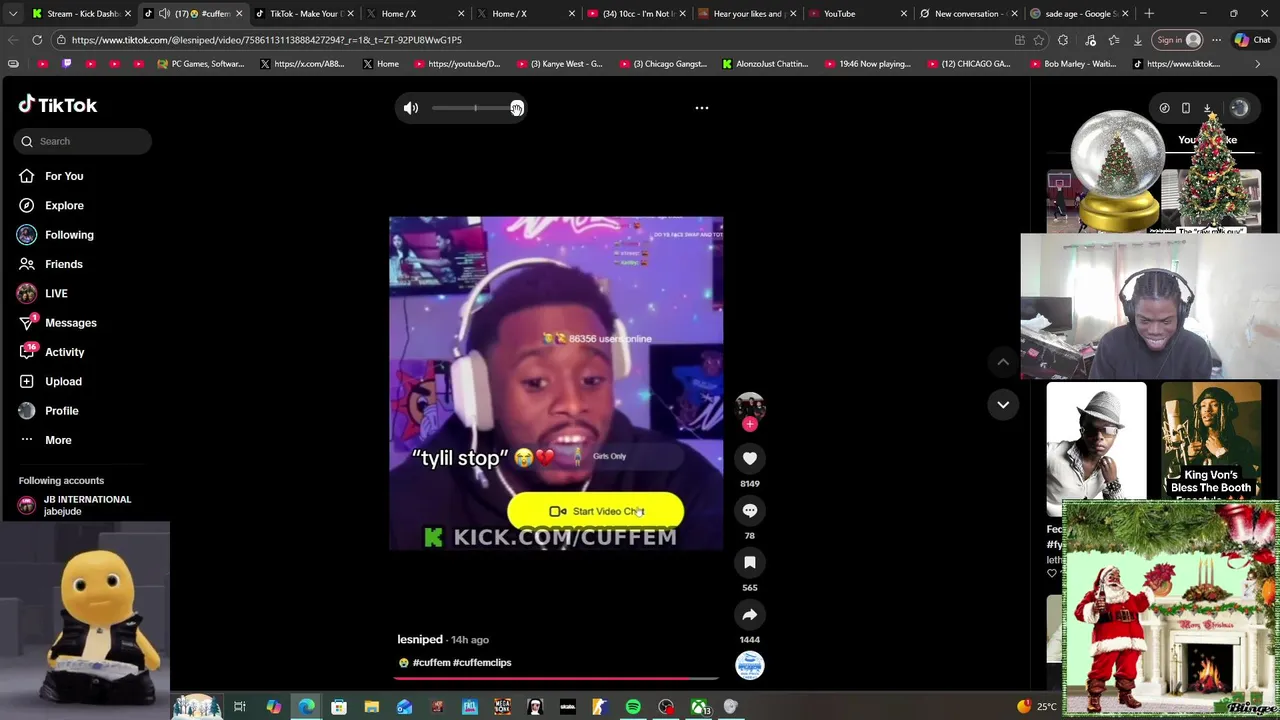This screenshot has width=1280, height=720.
Task: Open browser downloads icon
Action: tap(1137, 40)
